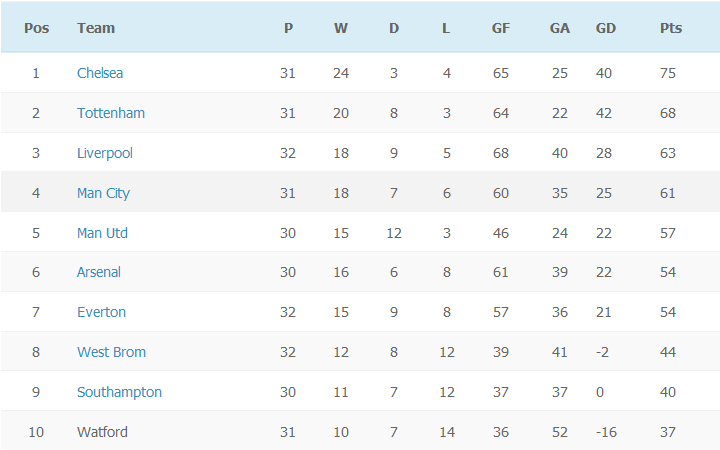
Task: Click Watford in the table
Action: click(102, 432)
